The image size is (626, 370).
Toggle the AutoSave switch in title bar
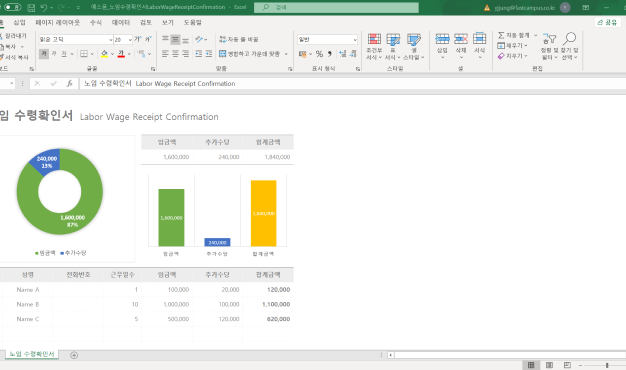coord(12,7)
